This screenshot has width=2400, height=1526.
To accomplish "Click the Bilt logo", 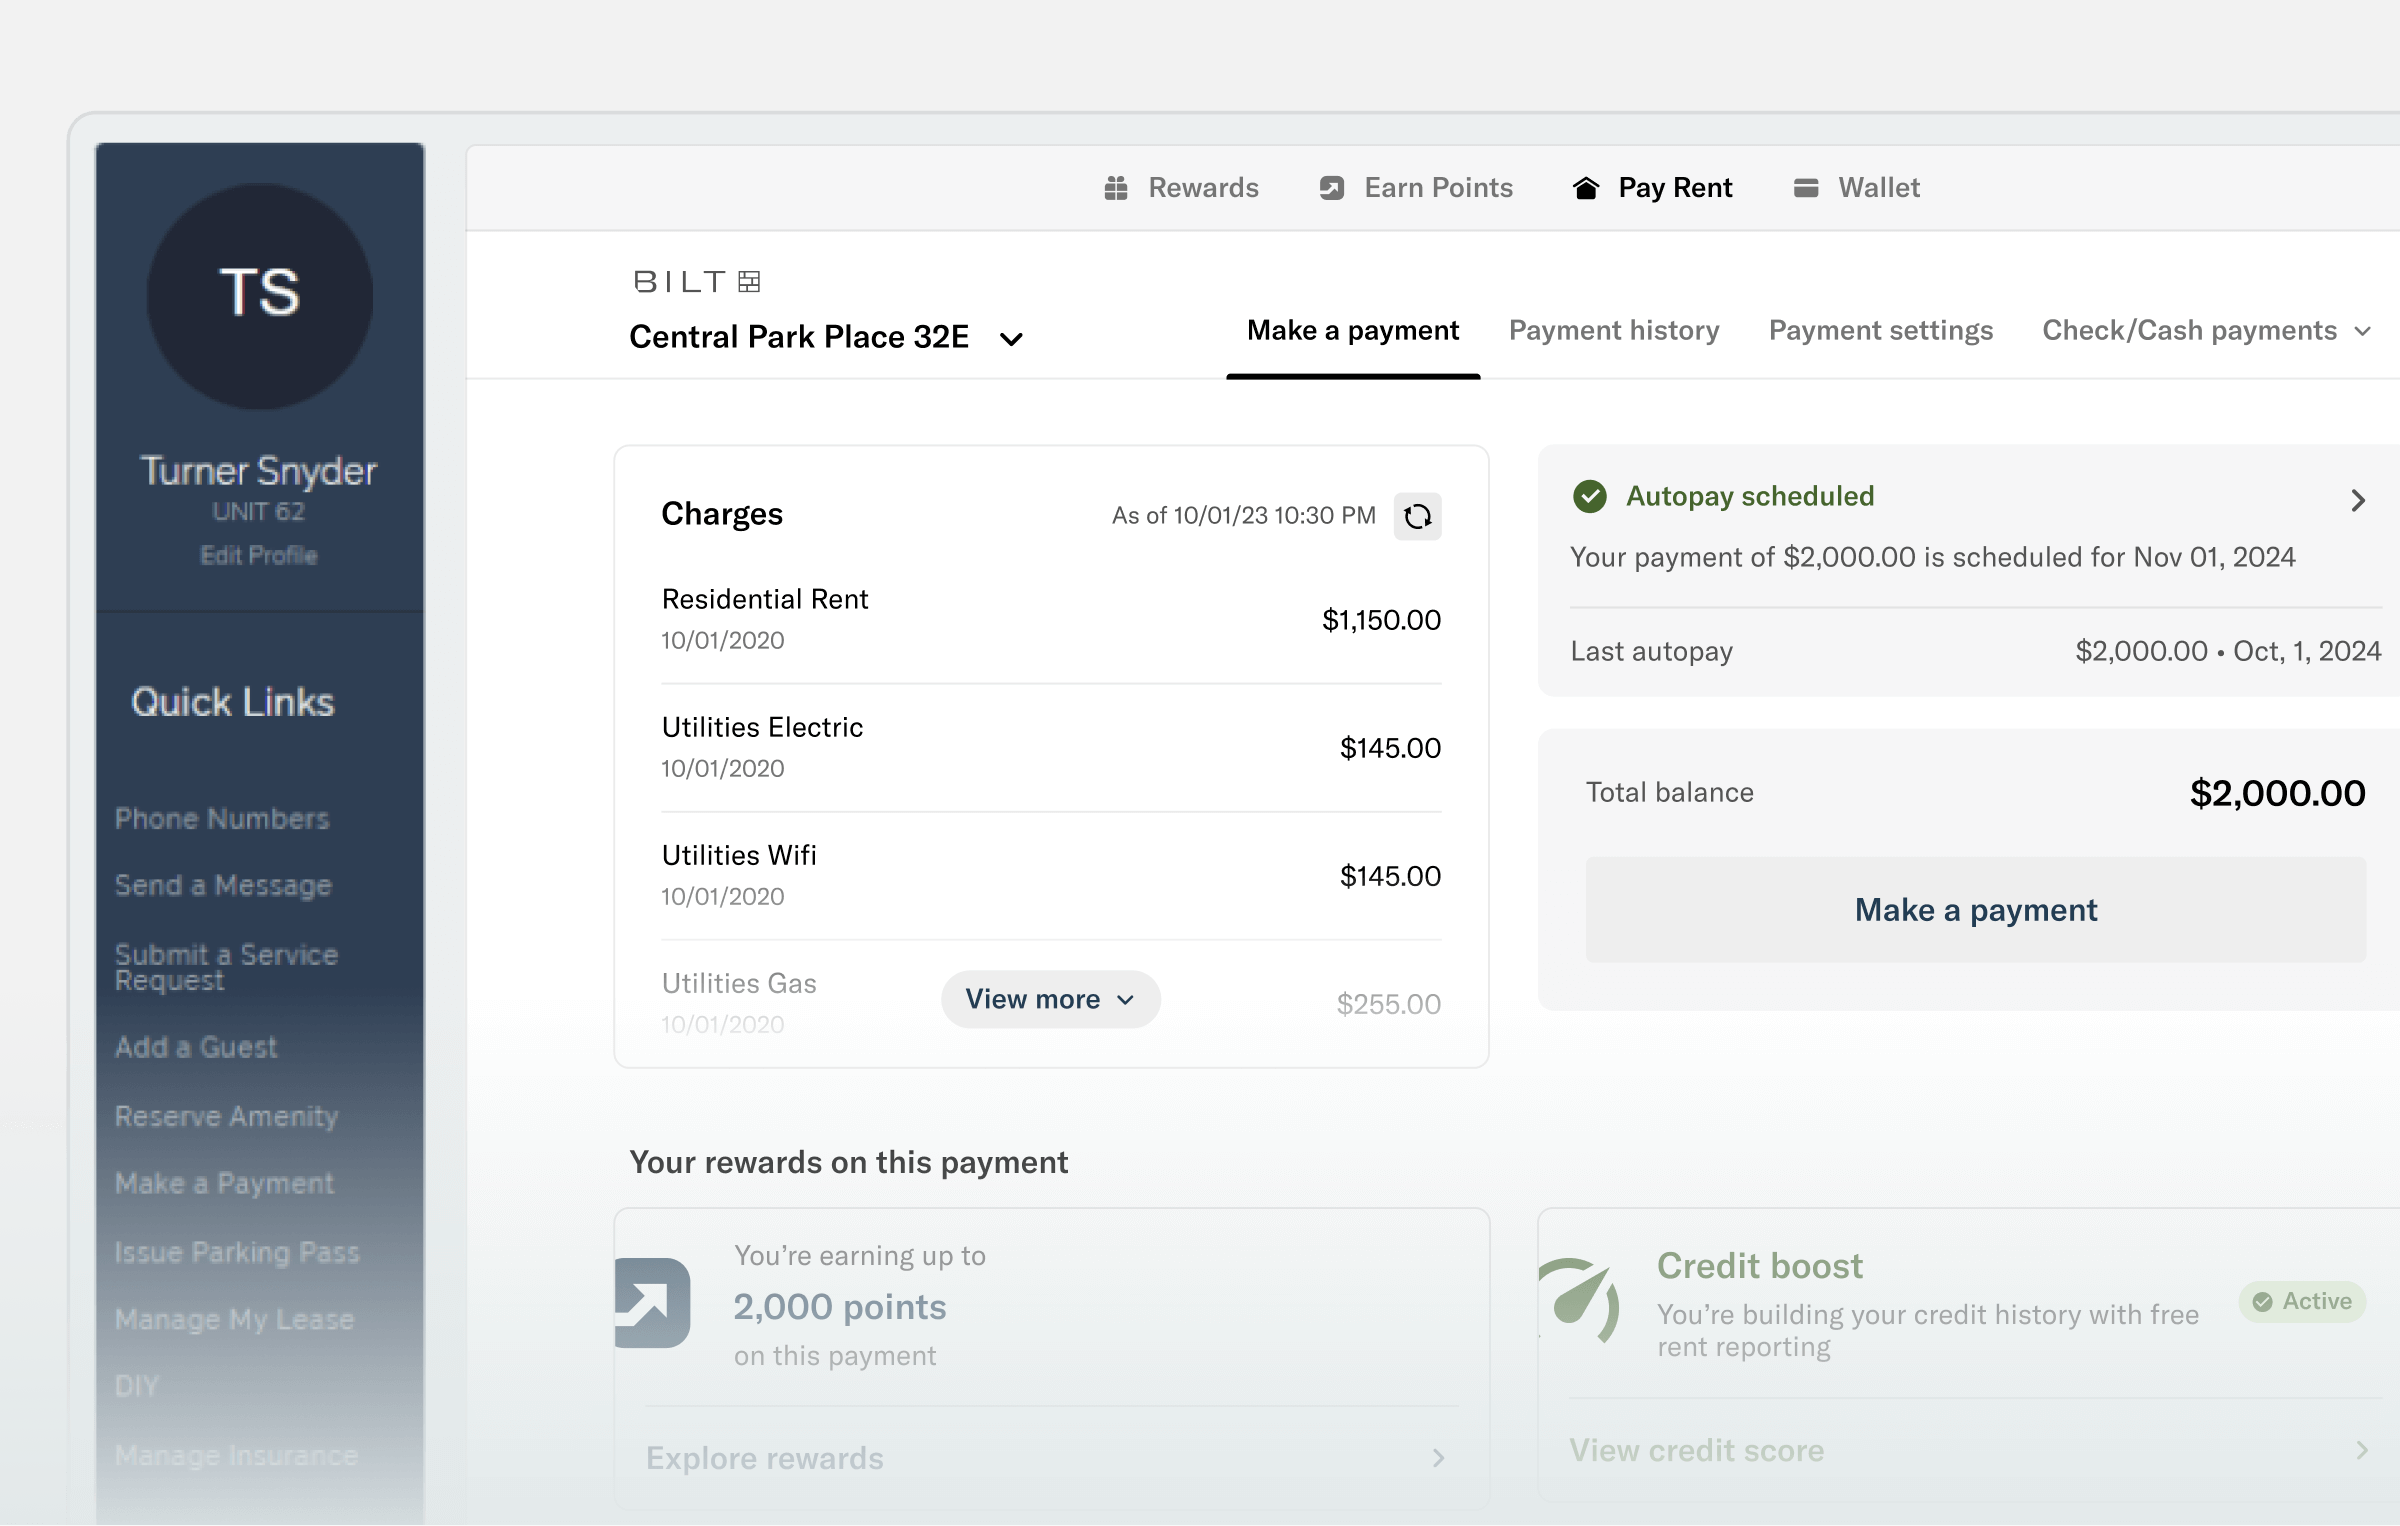I will 697,282.
